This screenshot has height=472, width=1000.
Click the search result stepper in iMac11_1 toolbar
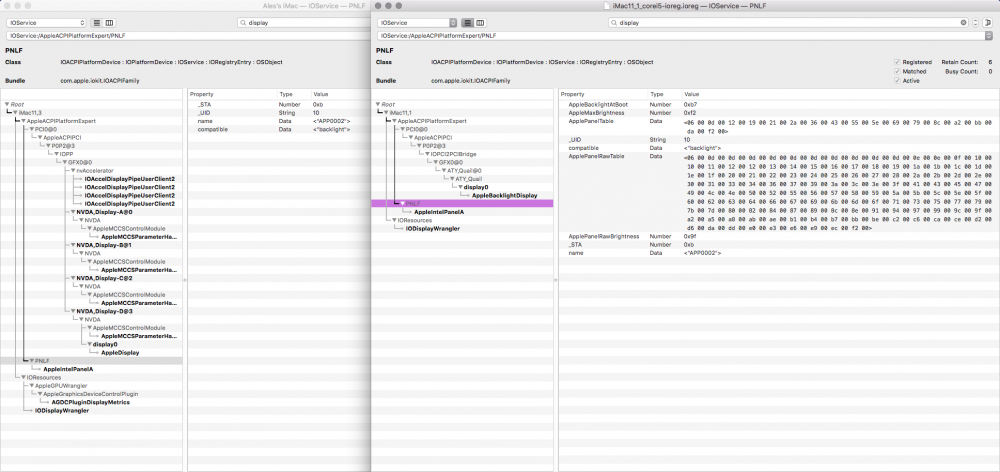(975, 22)
